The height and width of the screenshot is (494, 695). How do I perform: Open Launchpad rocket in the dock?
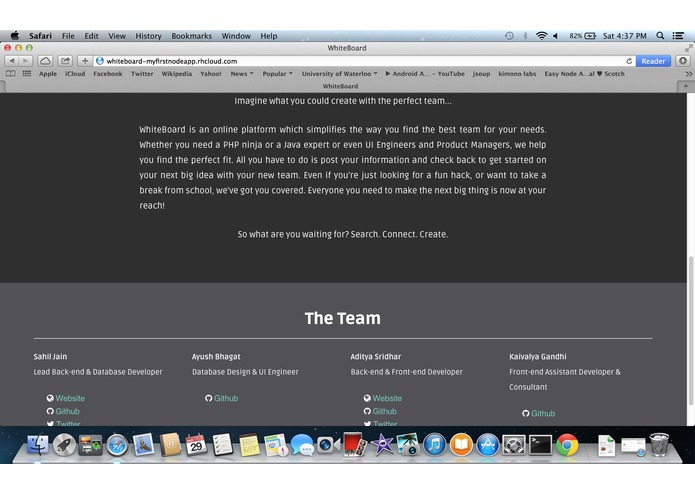[64, 444]
